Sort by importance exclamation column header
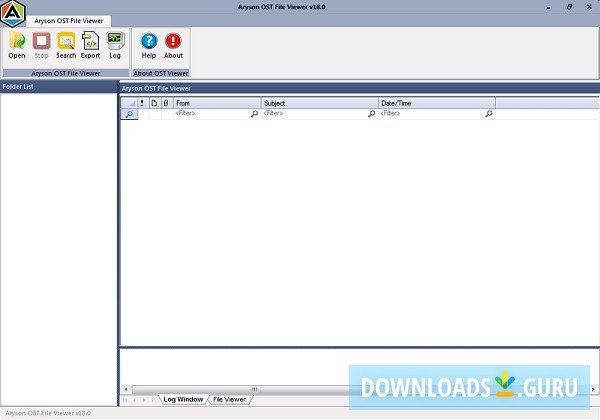600x420 pixels. [142, 103]
